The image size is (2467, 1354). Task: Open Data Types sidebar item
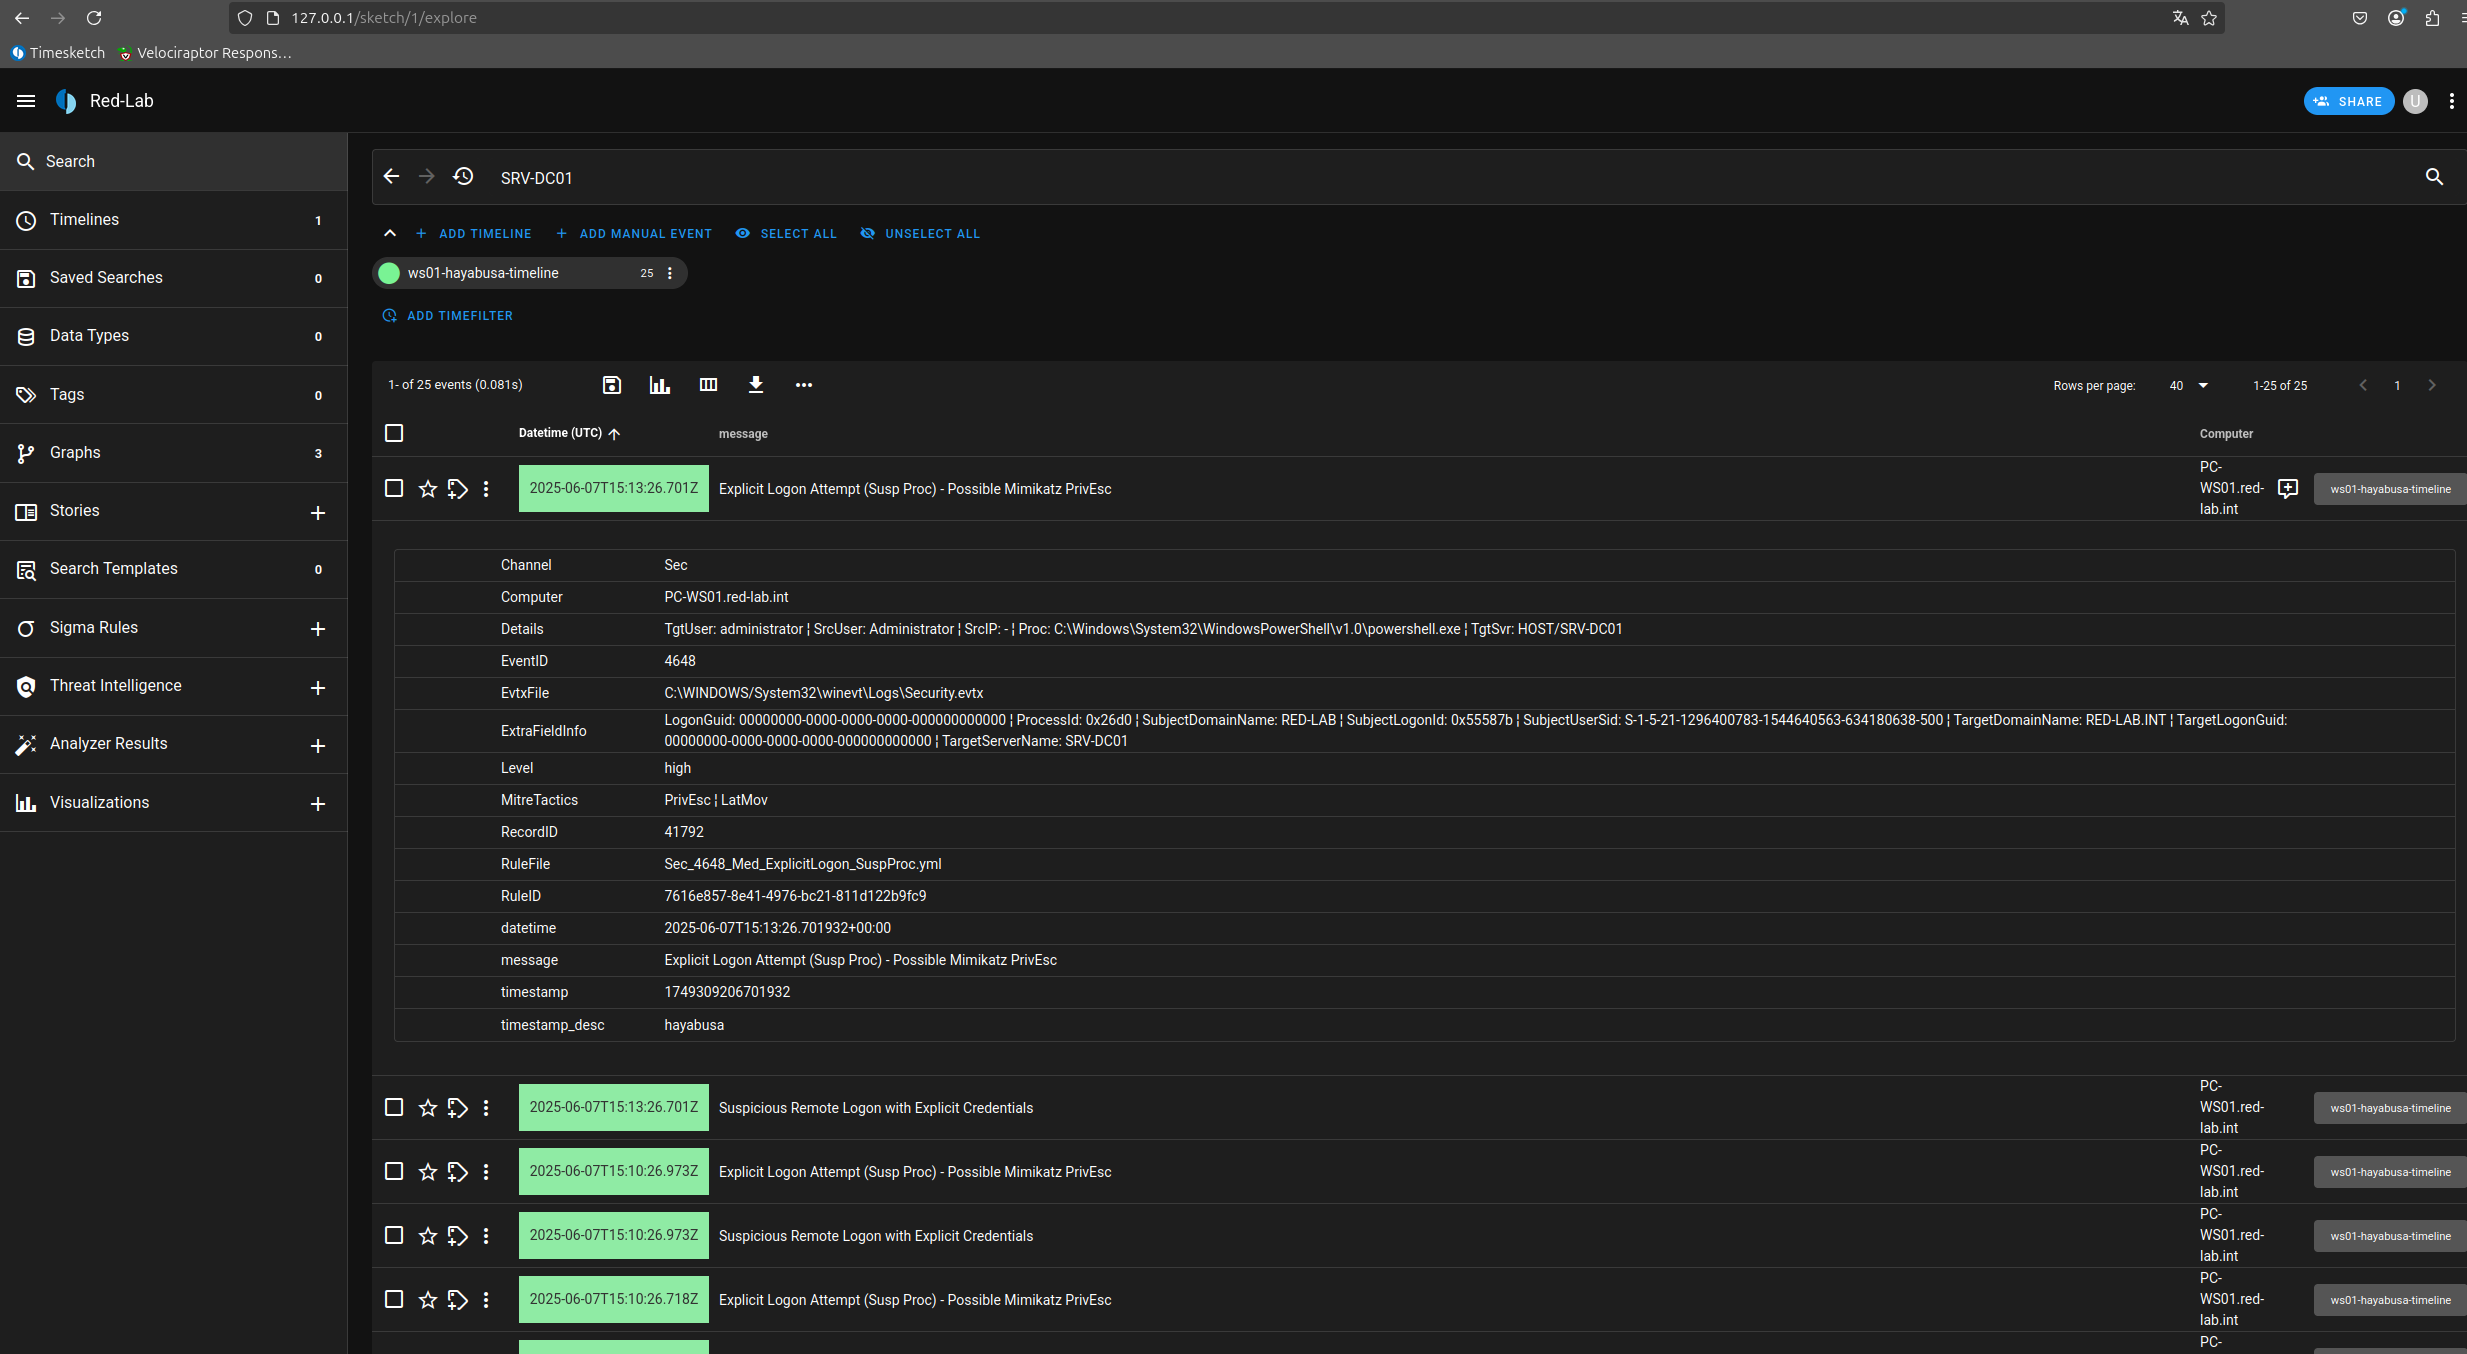click(174, 336)
